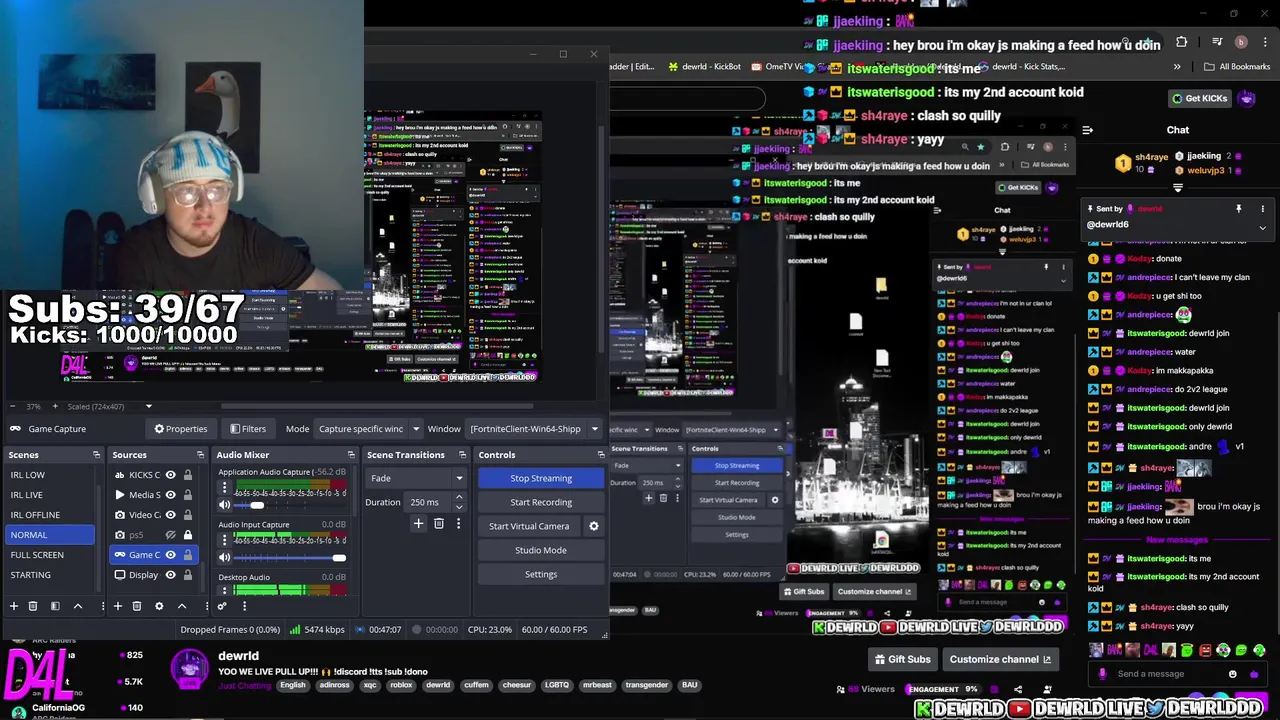Move scene up with arrow icon

pos(77,606)
